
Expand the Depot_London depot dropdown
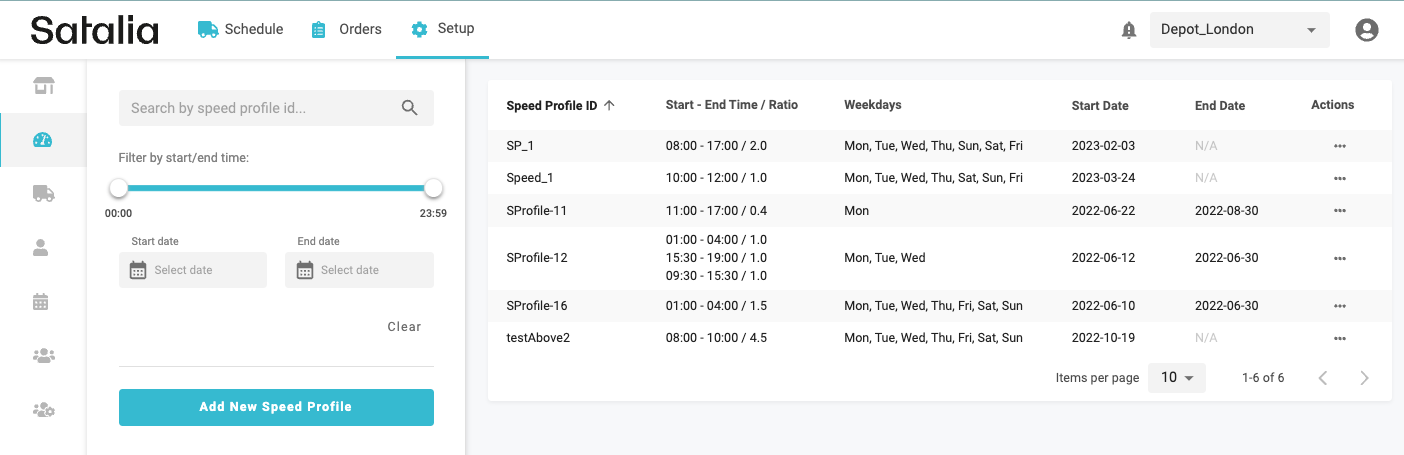[x=1239, y=30]
